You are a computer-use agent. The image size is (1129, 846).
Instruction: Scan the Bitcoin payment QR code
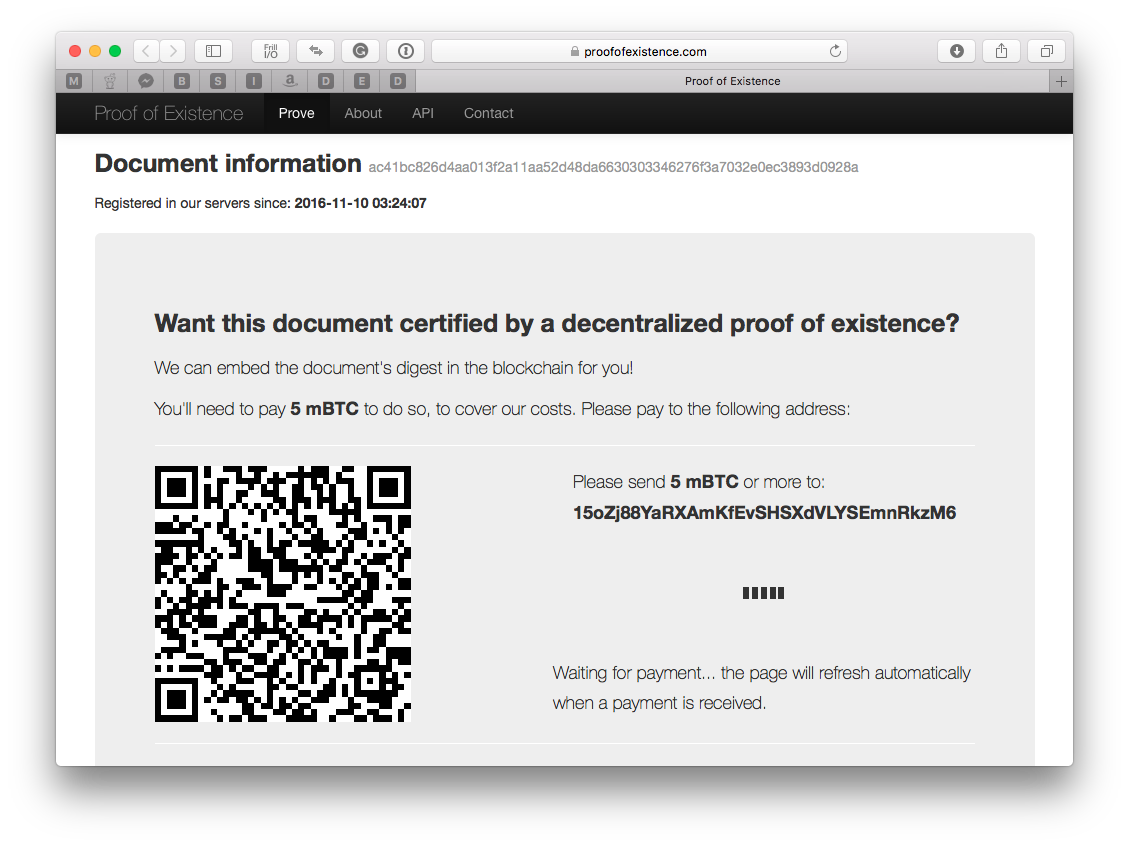coord(282,593)
